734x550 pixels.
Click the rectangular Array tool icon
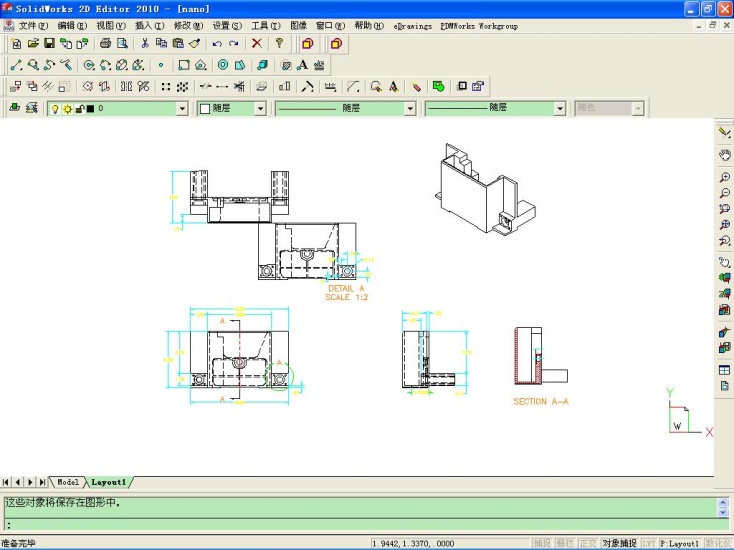[x=166, y=87]
